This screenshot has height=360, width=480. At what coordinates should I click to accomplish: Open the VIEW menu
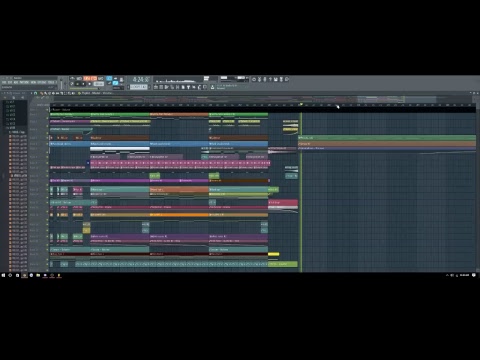[x=33, y=82]
